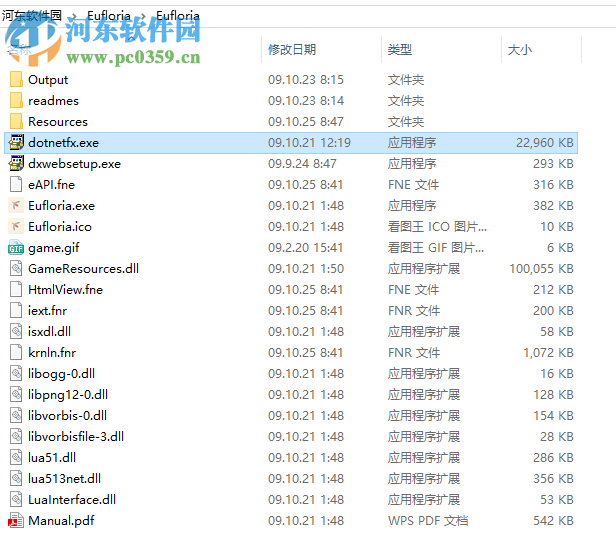This screenshot has height=533, width=616.
Task: Click the date 09.10.21 12:19
Action: tap(309, 143)
